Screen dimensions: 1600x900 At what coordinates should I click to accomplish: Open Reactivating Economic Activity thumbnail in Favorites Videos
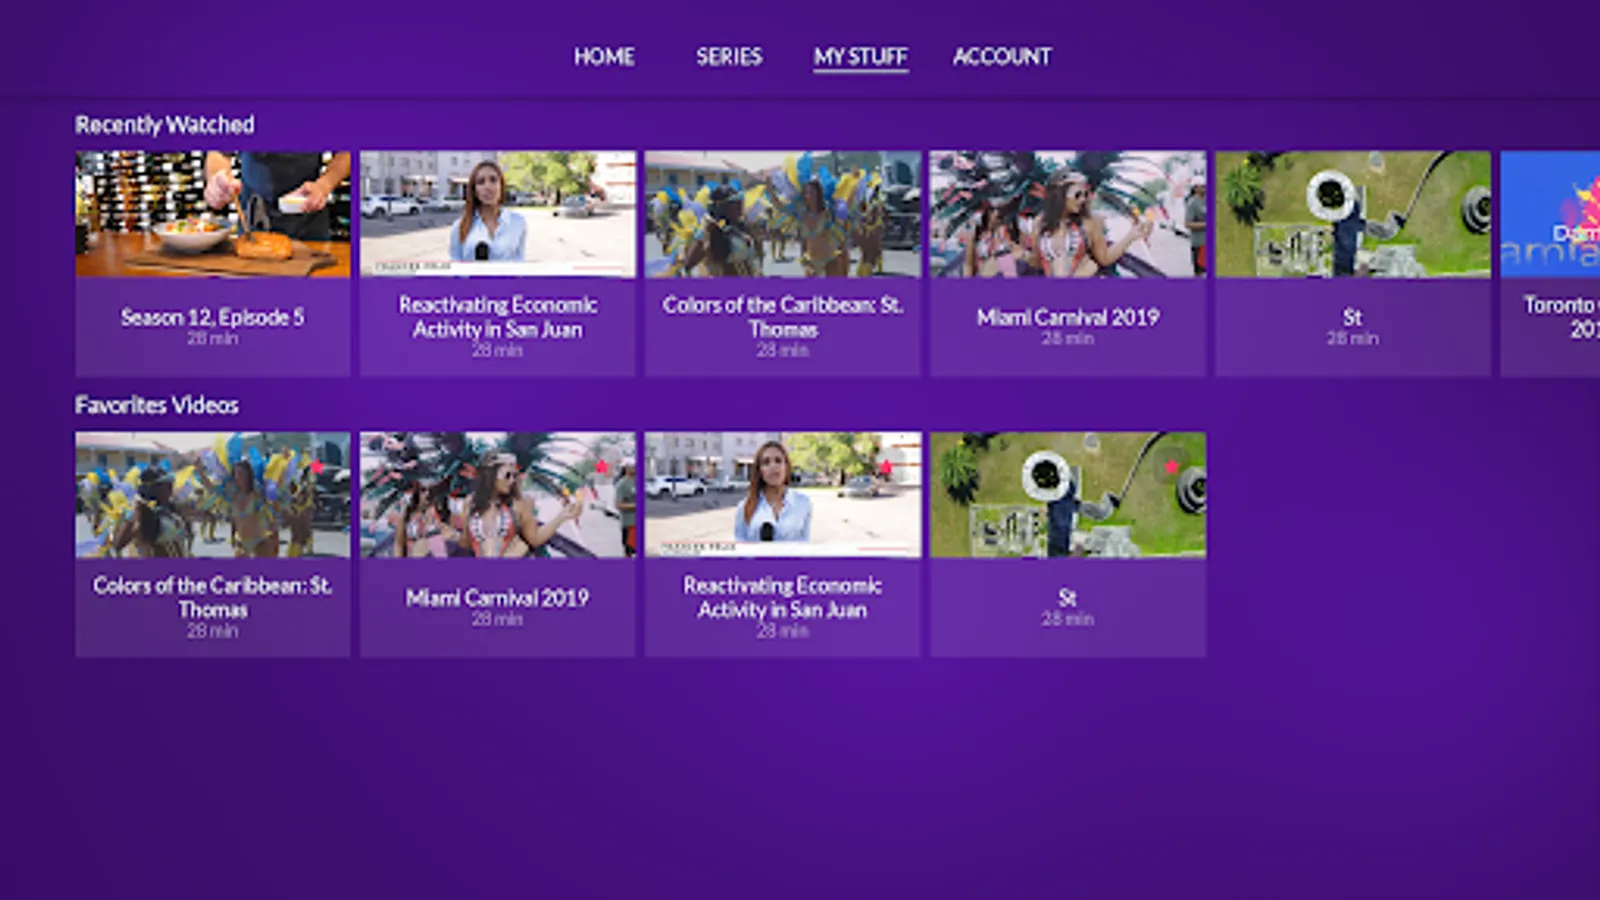click(x=783, y=495)
